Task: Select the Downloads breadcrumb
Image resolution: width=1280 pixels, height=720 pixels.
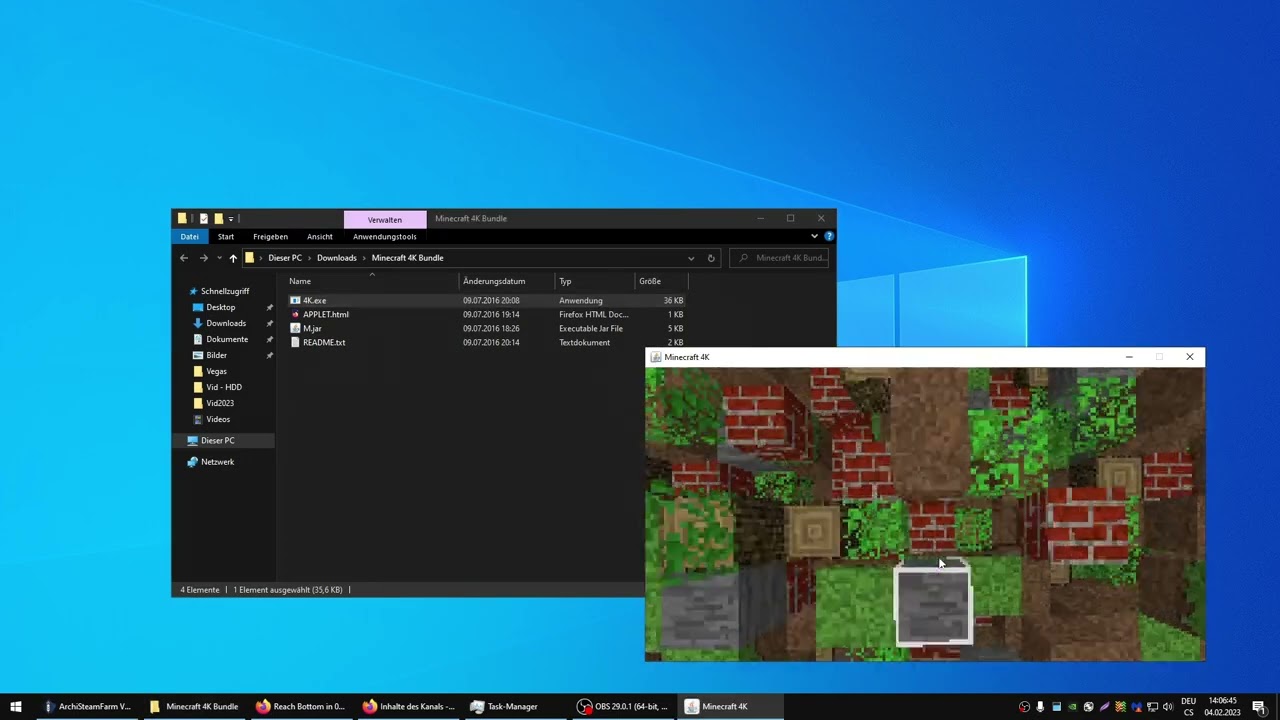Action: pos(337,258)
